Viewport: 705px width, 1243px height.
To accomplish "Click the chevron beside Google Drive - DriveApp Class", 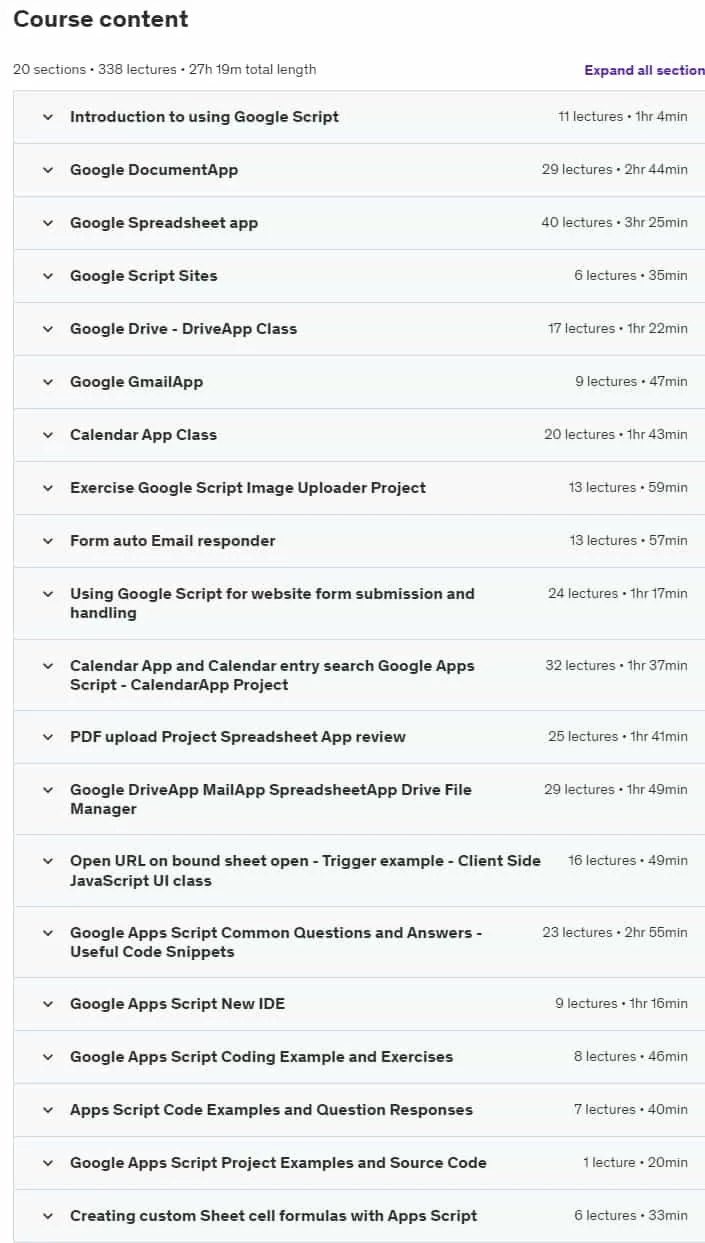I will pos(47,329).
